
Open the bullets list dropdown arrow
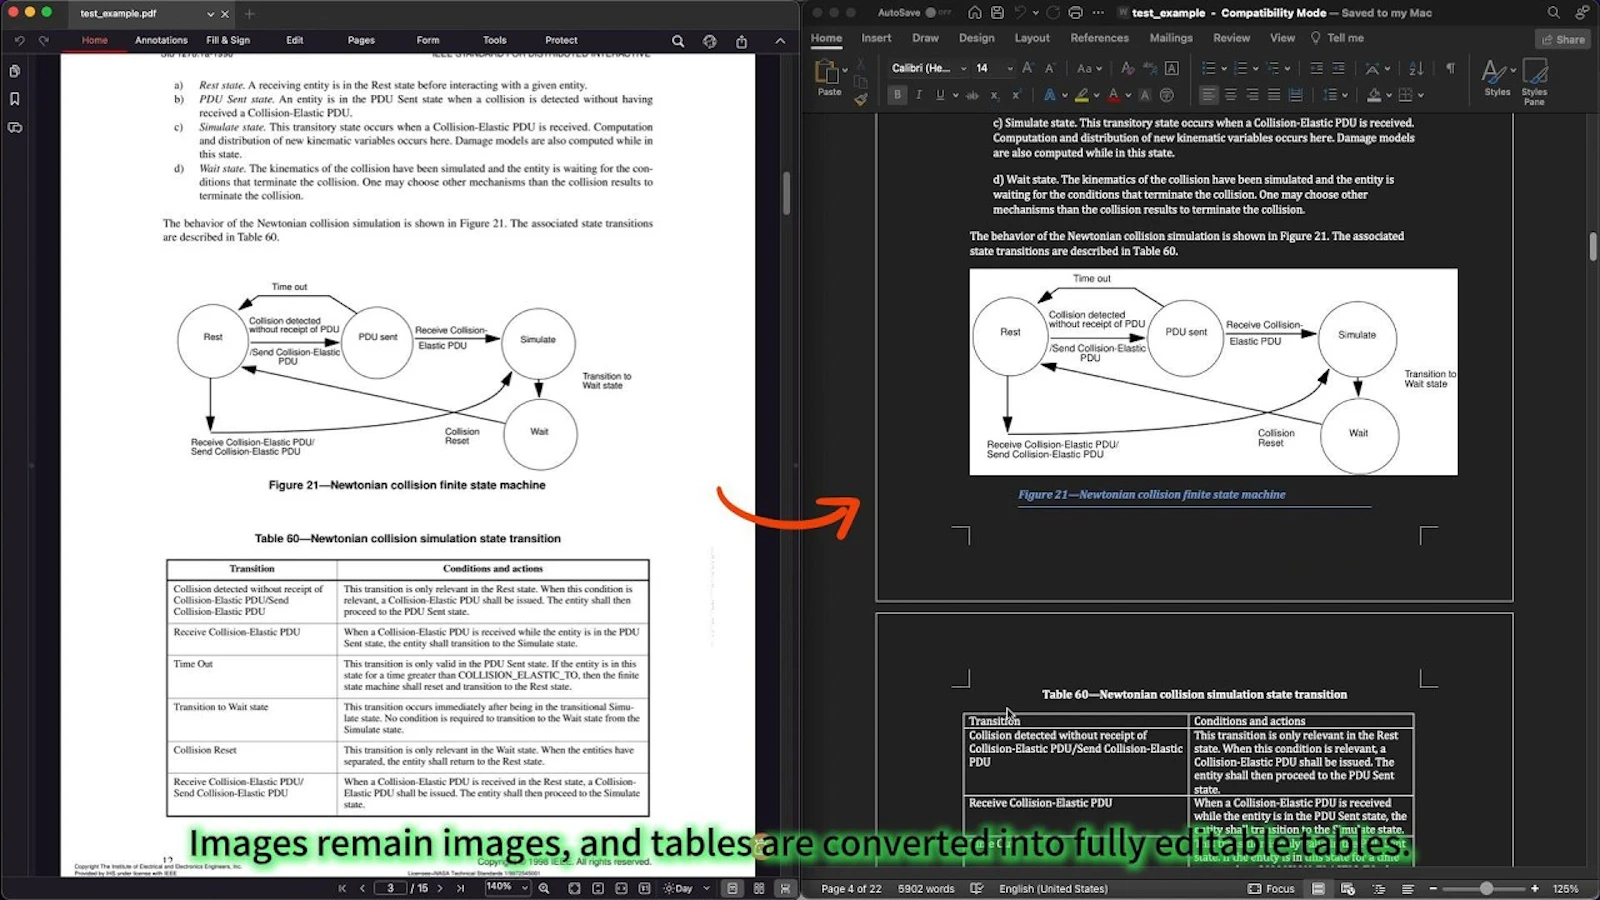[x=1224, y=68]
